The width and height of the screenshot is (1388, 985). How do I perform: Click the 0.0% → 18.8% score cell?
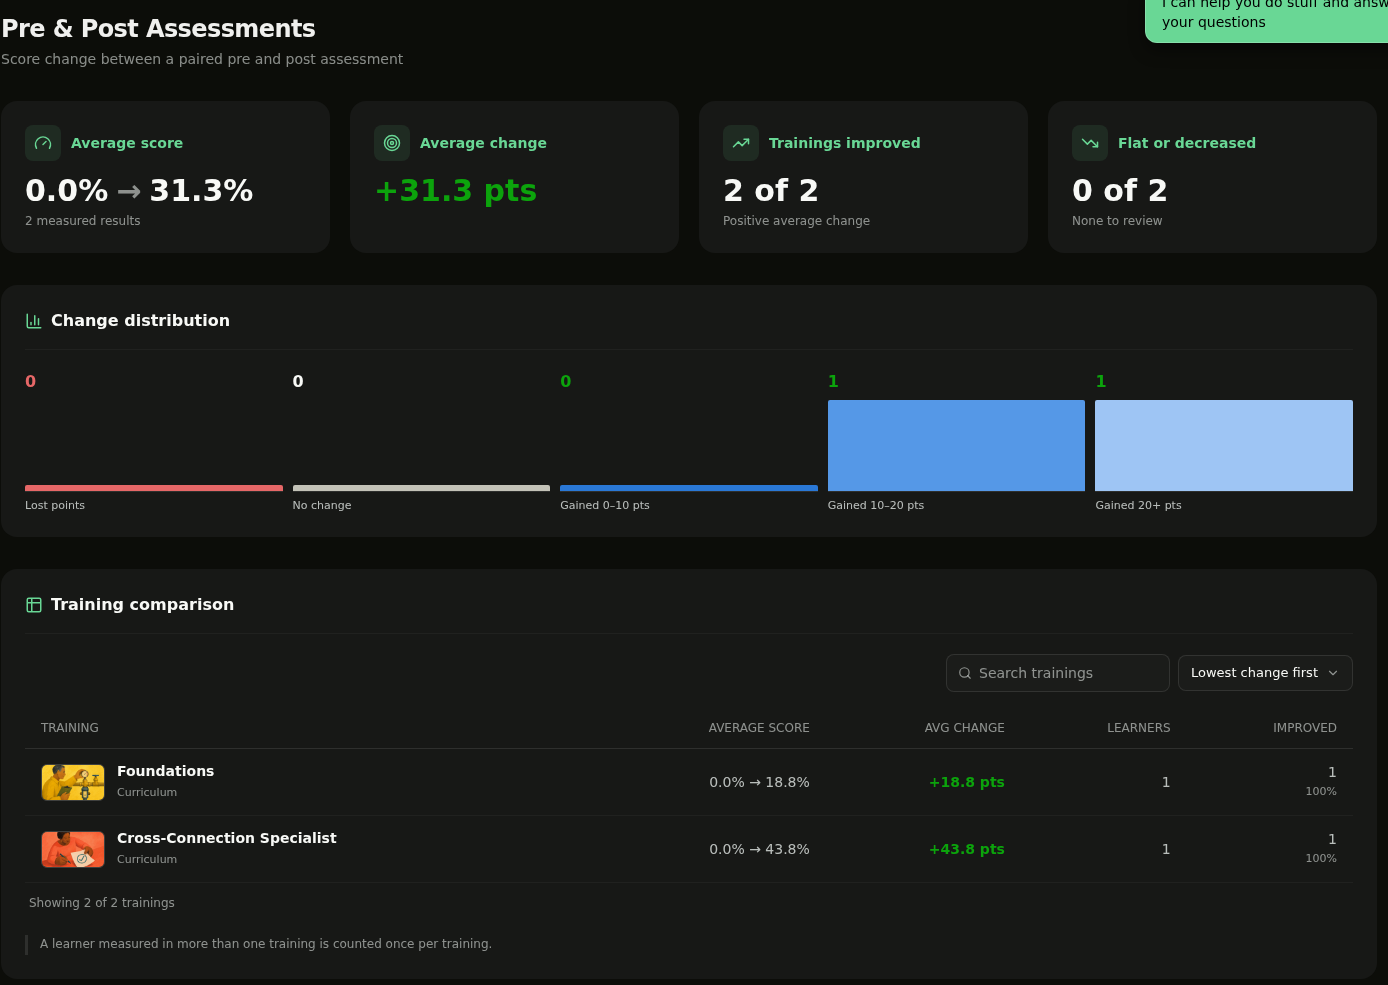(759, 782)
